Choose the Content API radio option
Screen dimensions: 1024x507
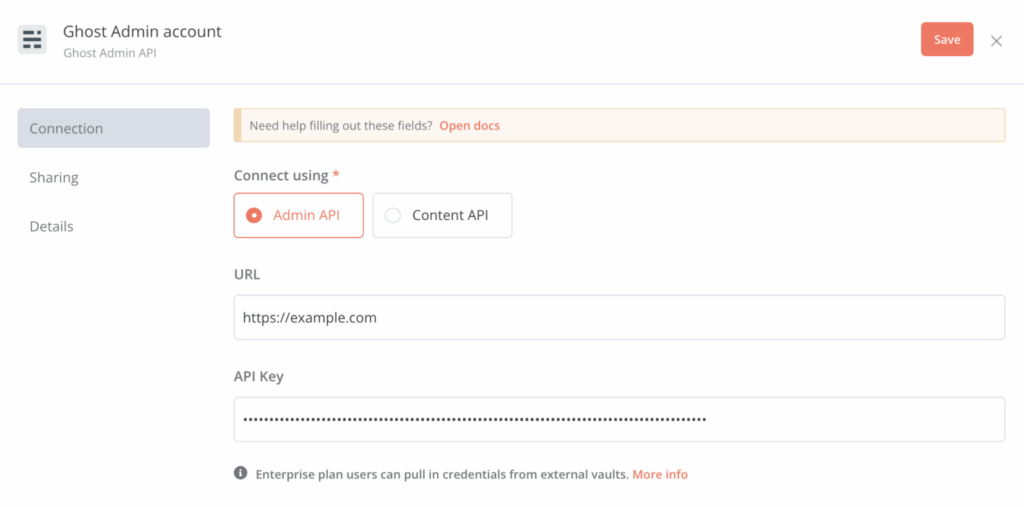coord(442,215)
